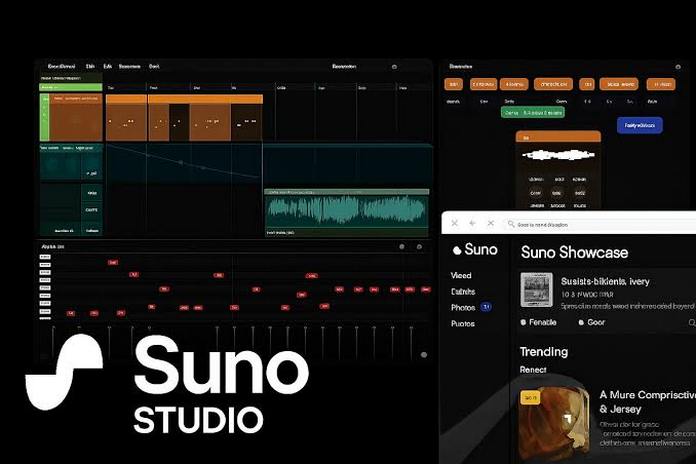Open Vieed in the Suno sidebar
Viewport: 696px width, 464px height.
click(x=461, y=275)
